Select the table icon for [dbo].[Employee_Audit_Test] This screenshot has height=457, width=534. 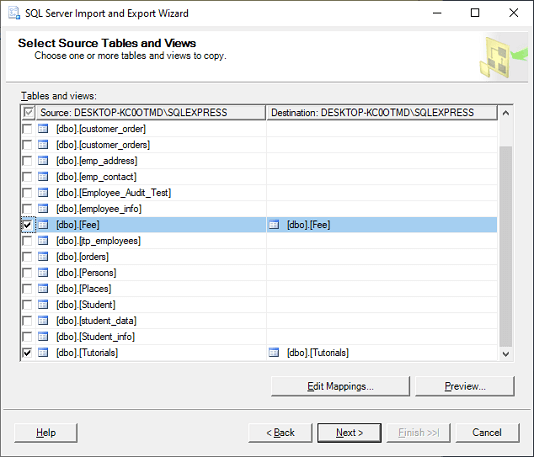click(43, 193)
